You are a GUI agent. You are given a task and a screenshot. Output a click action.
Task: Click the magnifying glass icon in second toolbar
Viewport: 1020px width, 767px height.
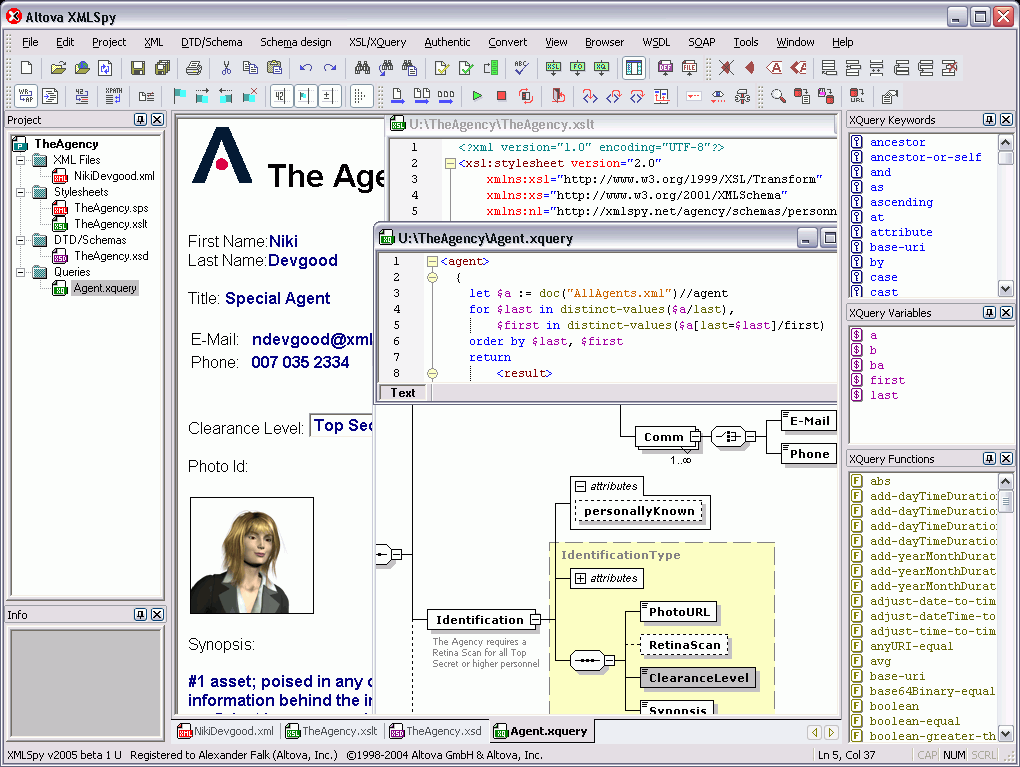(x=778, y=96)
